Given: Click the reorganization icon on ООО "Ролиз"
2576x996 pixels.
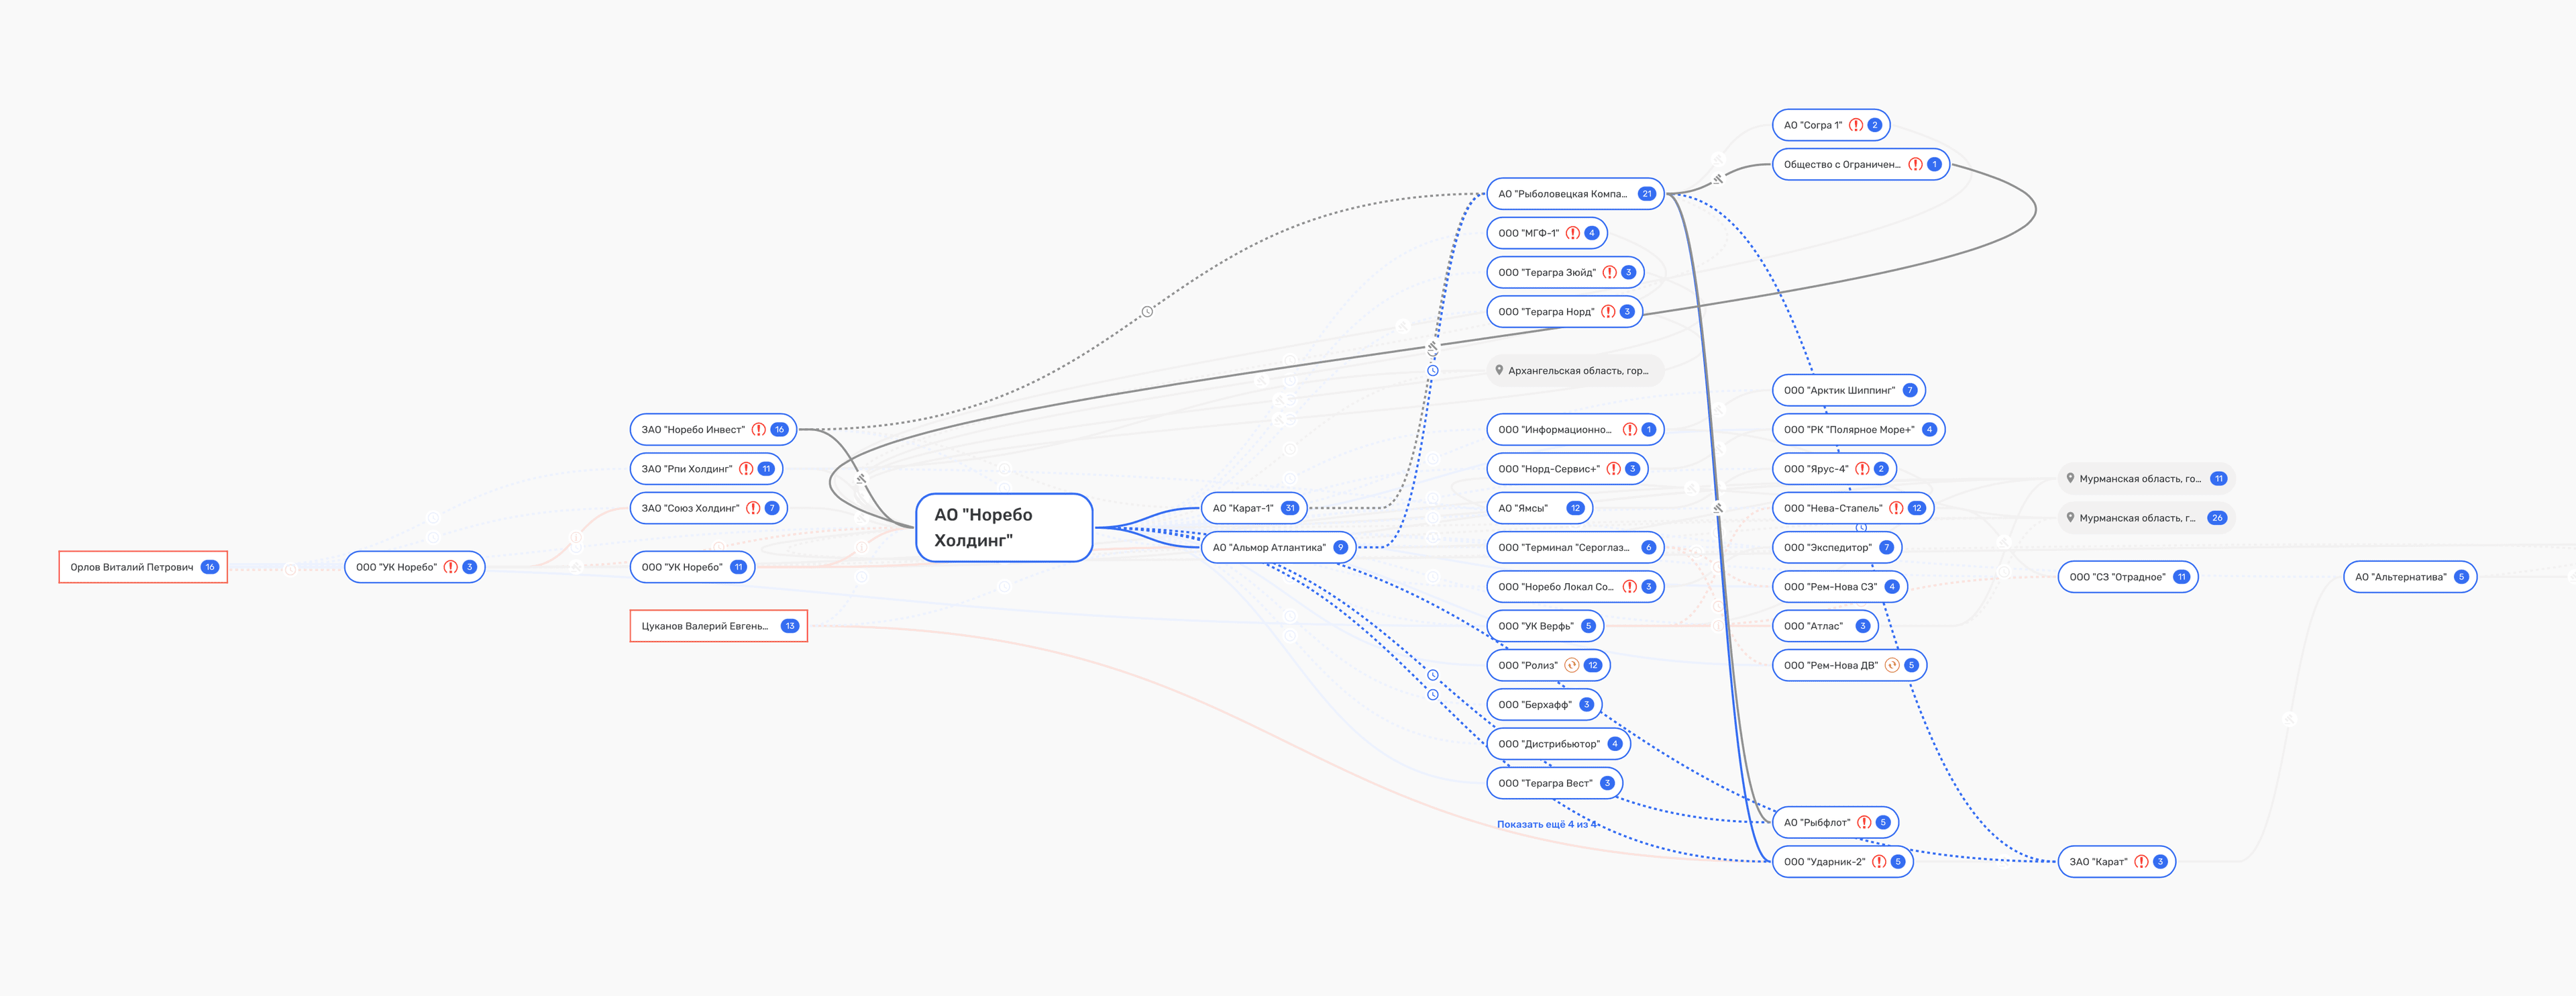Looking at the screenshot, I should (1572, 666).
